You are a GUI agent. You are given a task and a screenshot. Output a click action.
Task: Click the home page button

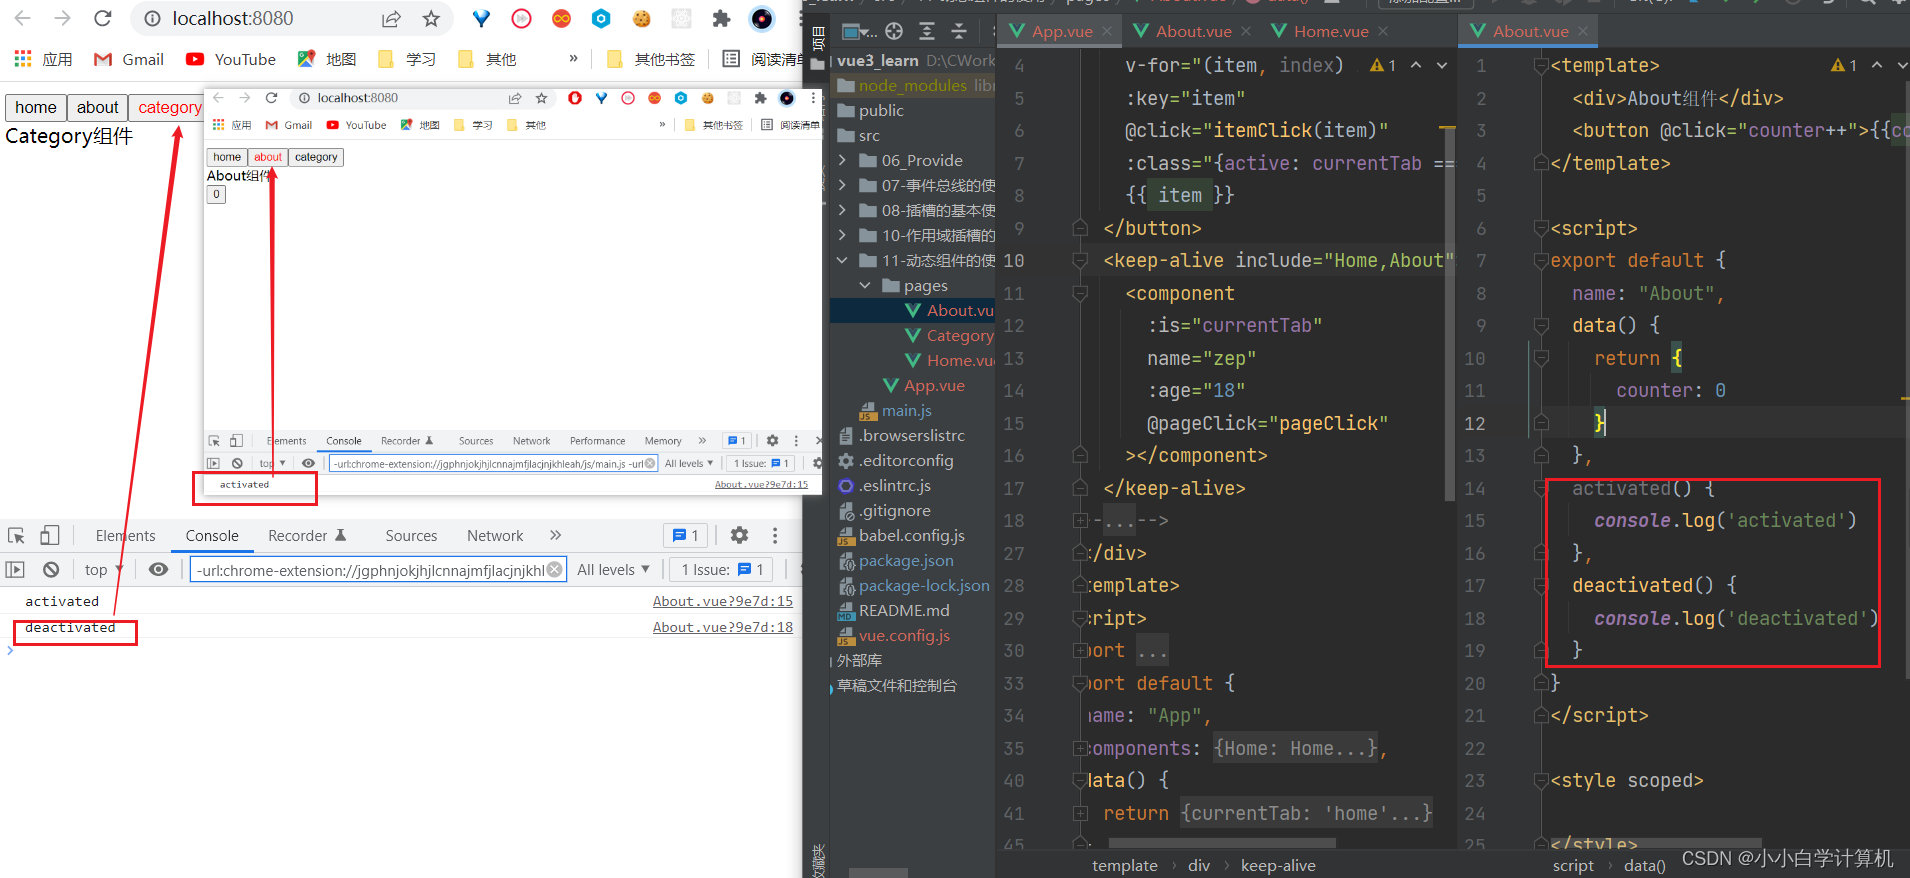pos(36,107)
